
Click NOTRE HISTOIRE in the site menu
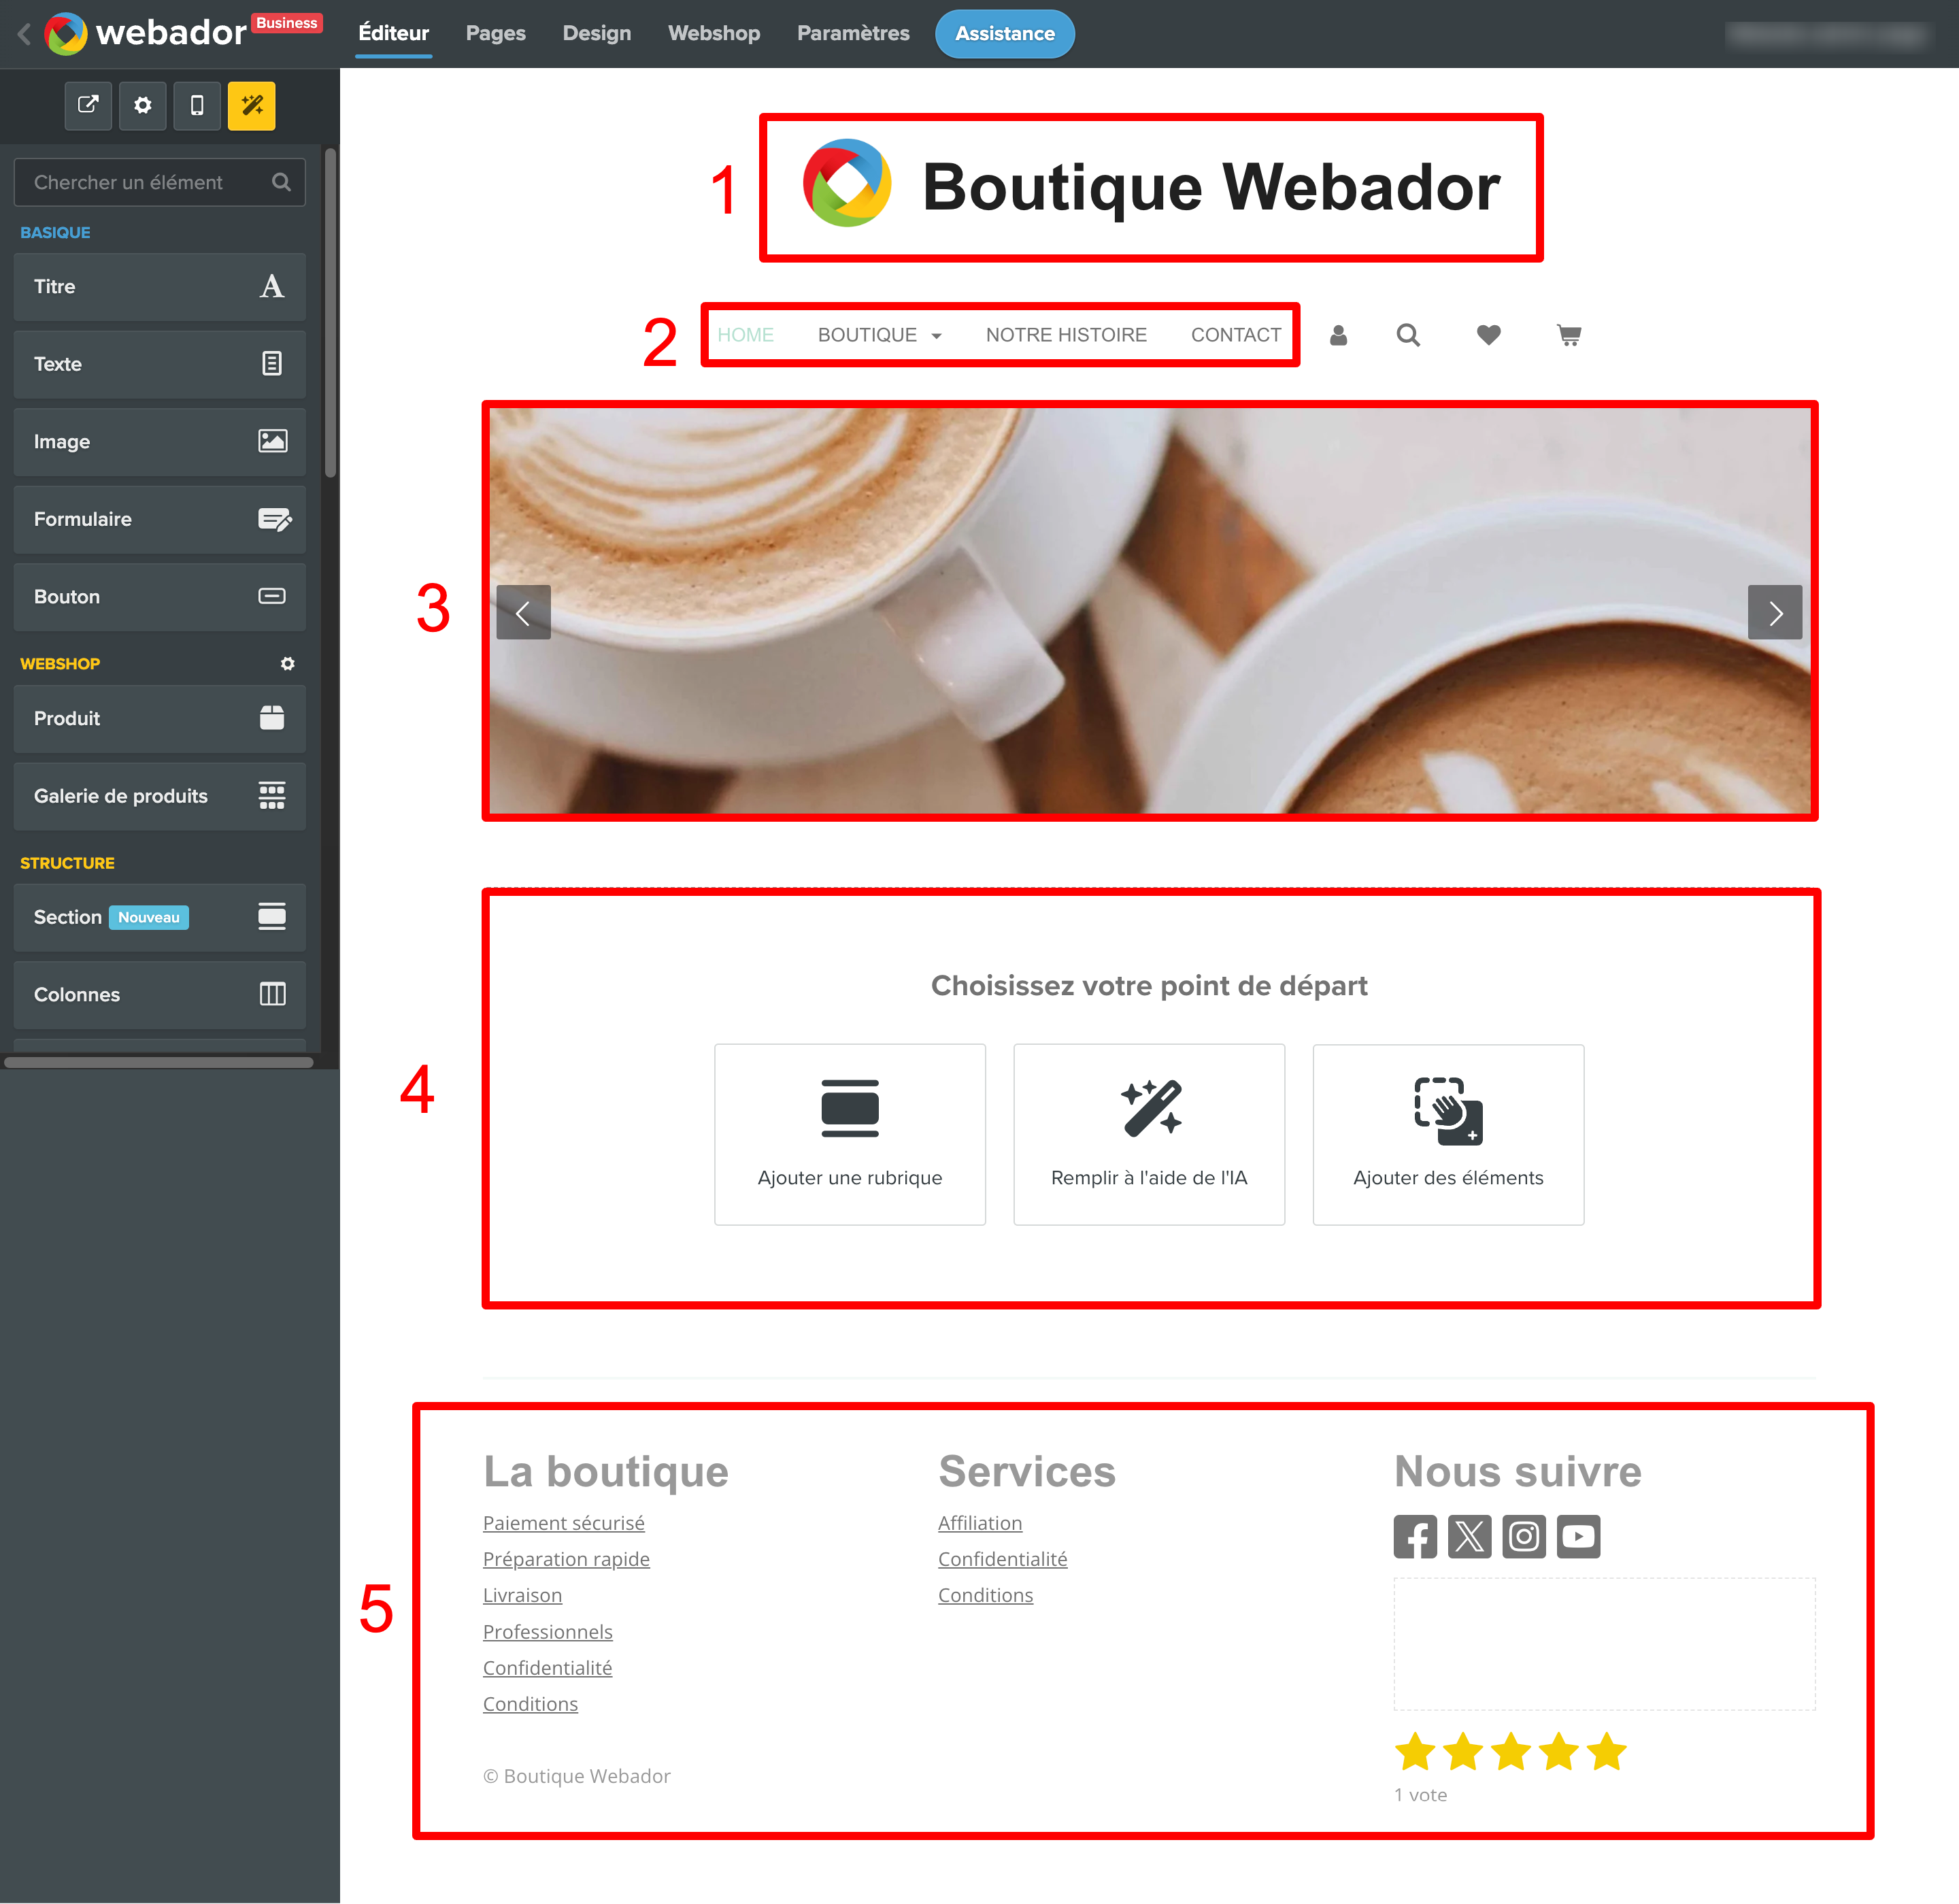(1066, 335)
